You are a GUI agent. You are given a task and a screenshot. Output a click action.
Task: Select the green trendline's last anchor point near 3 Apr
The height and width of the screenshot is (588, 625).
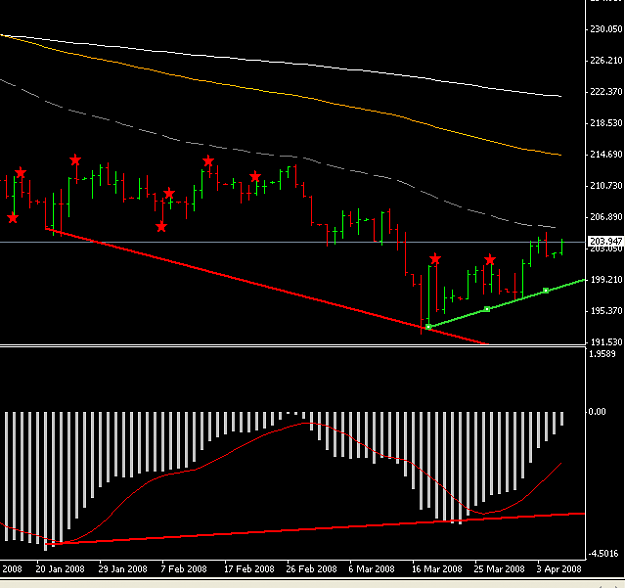tap(546, 291)
